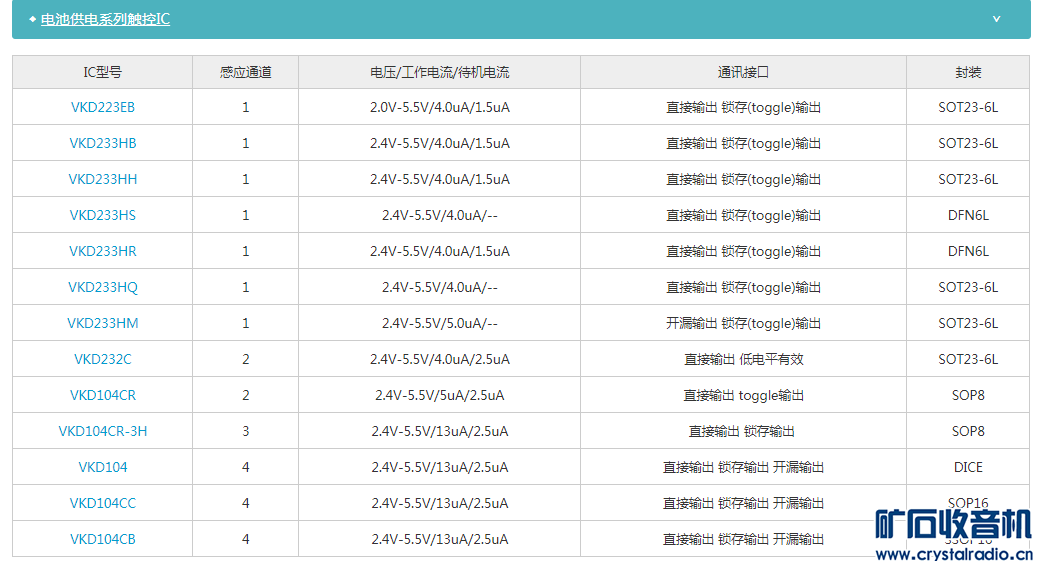The width and height of the screenshot is (1041, 567).
Task: Open the VKD104 product link
Action: click(103, 467)
